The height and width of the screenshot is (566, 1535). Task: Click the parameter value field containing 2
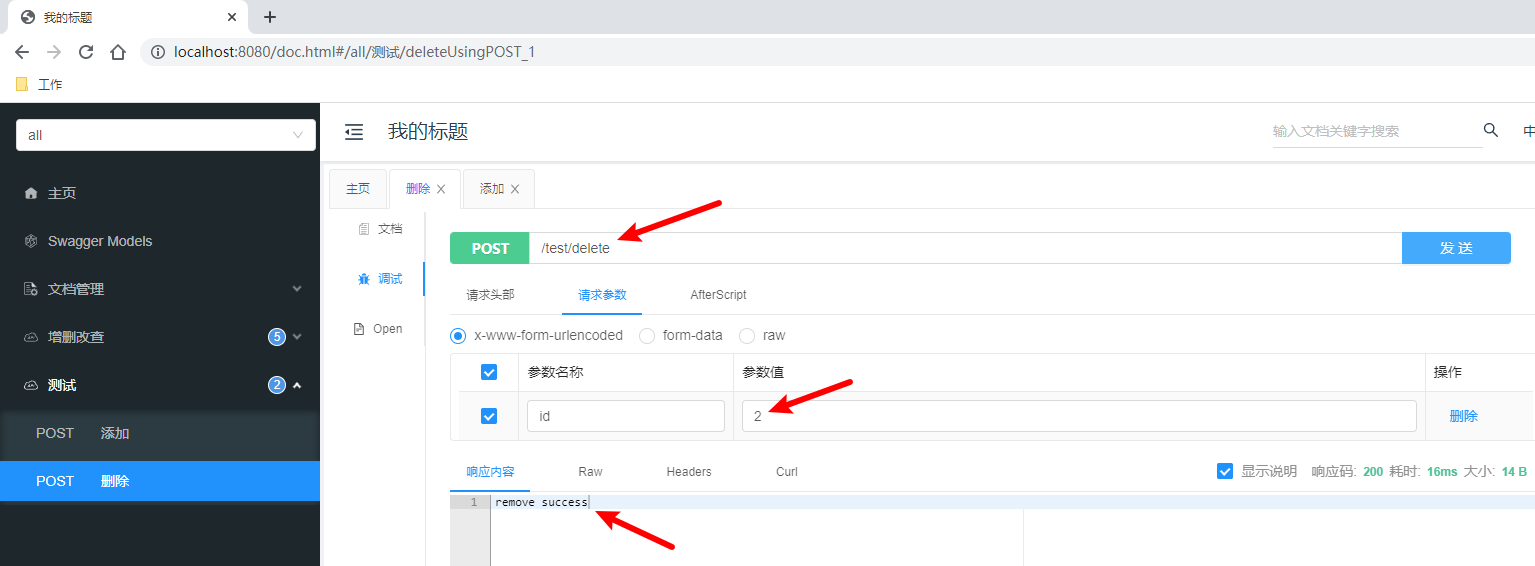click(x=1079, y=416)
